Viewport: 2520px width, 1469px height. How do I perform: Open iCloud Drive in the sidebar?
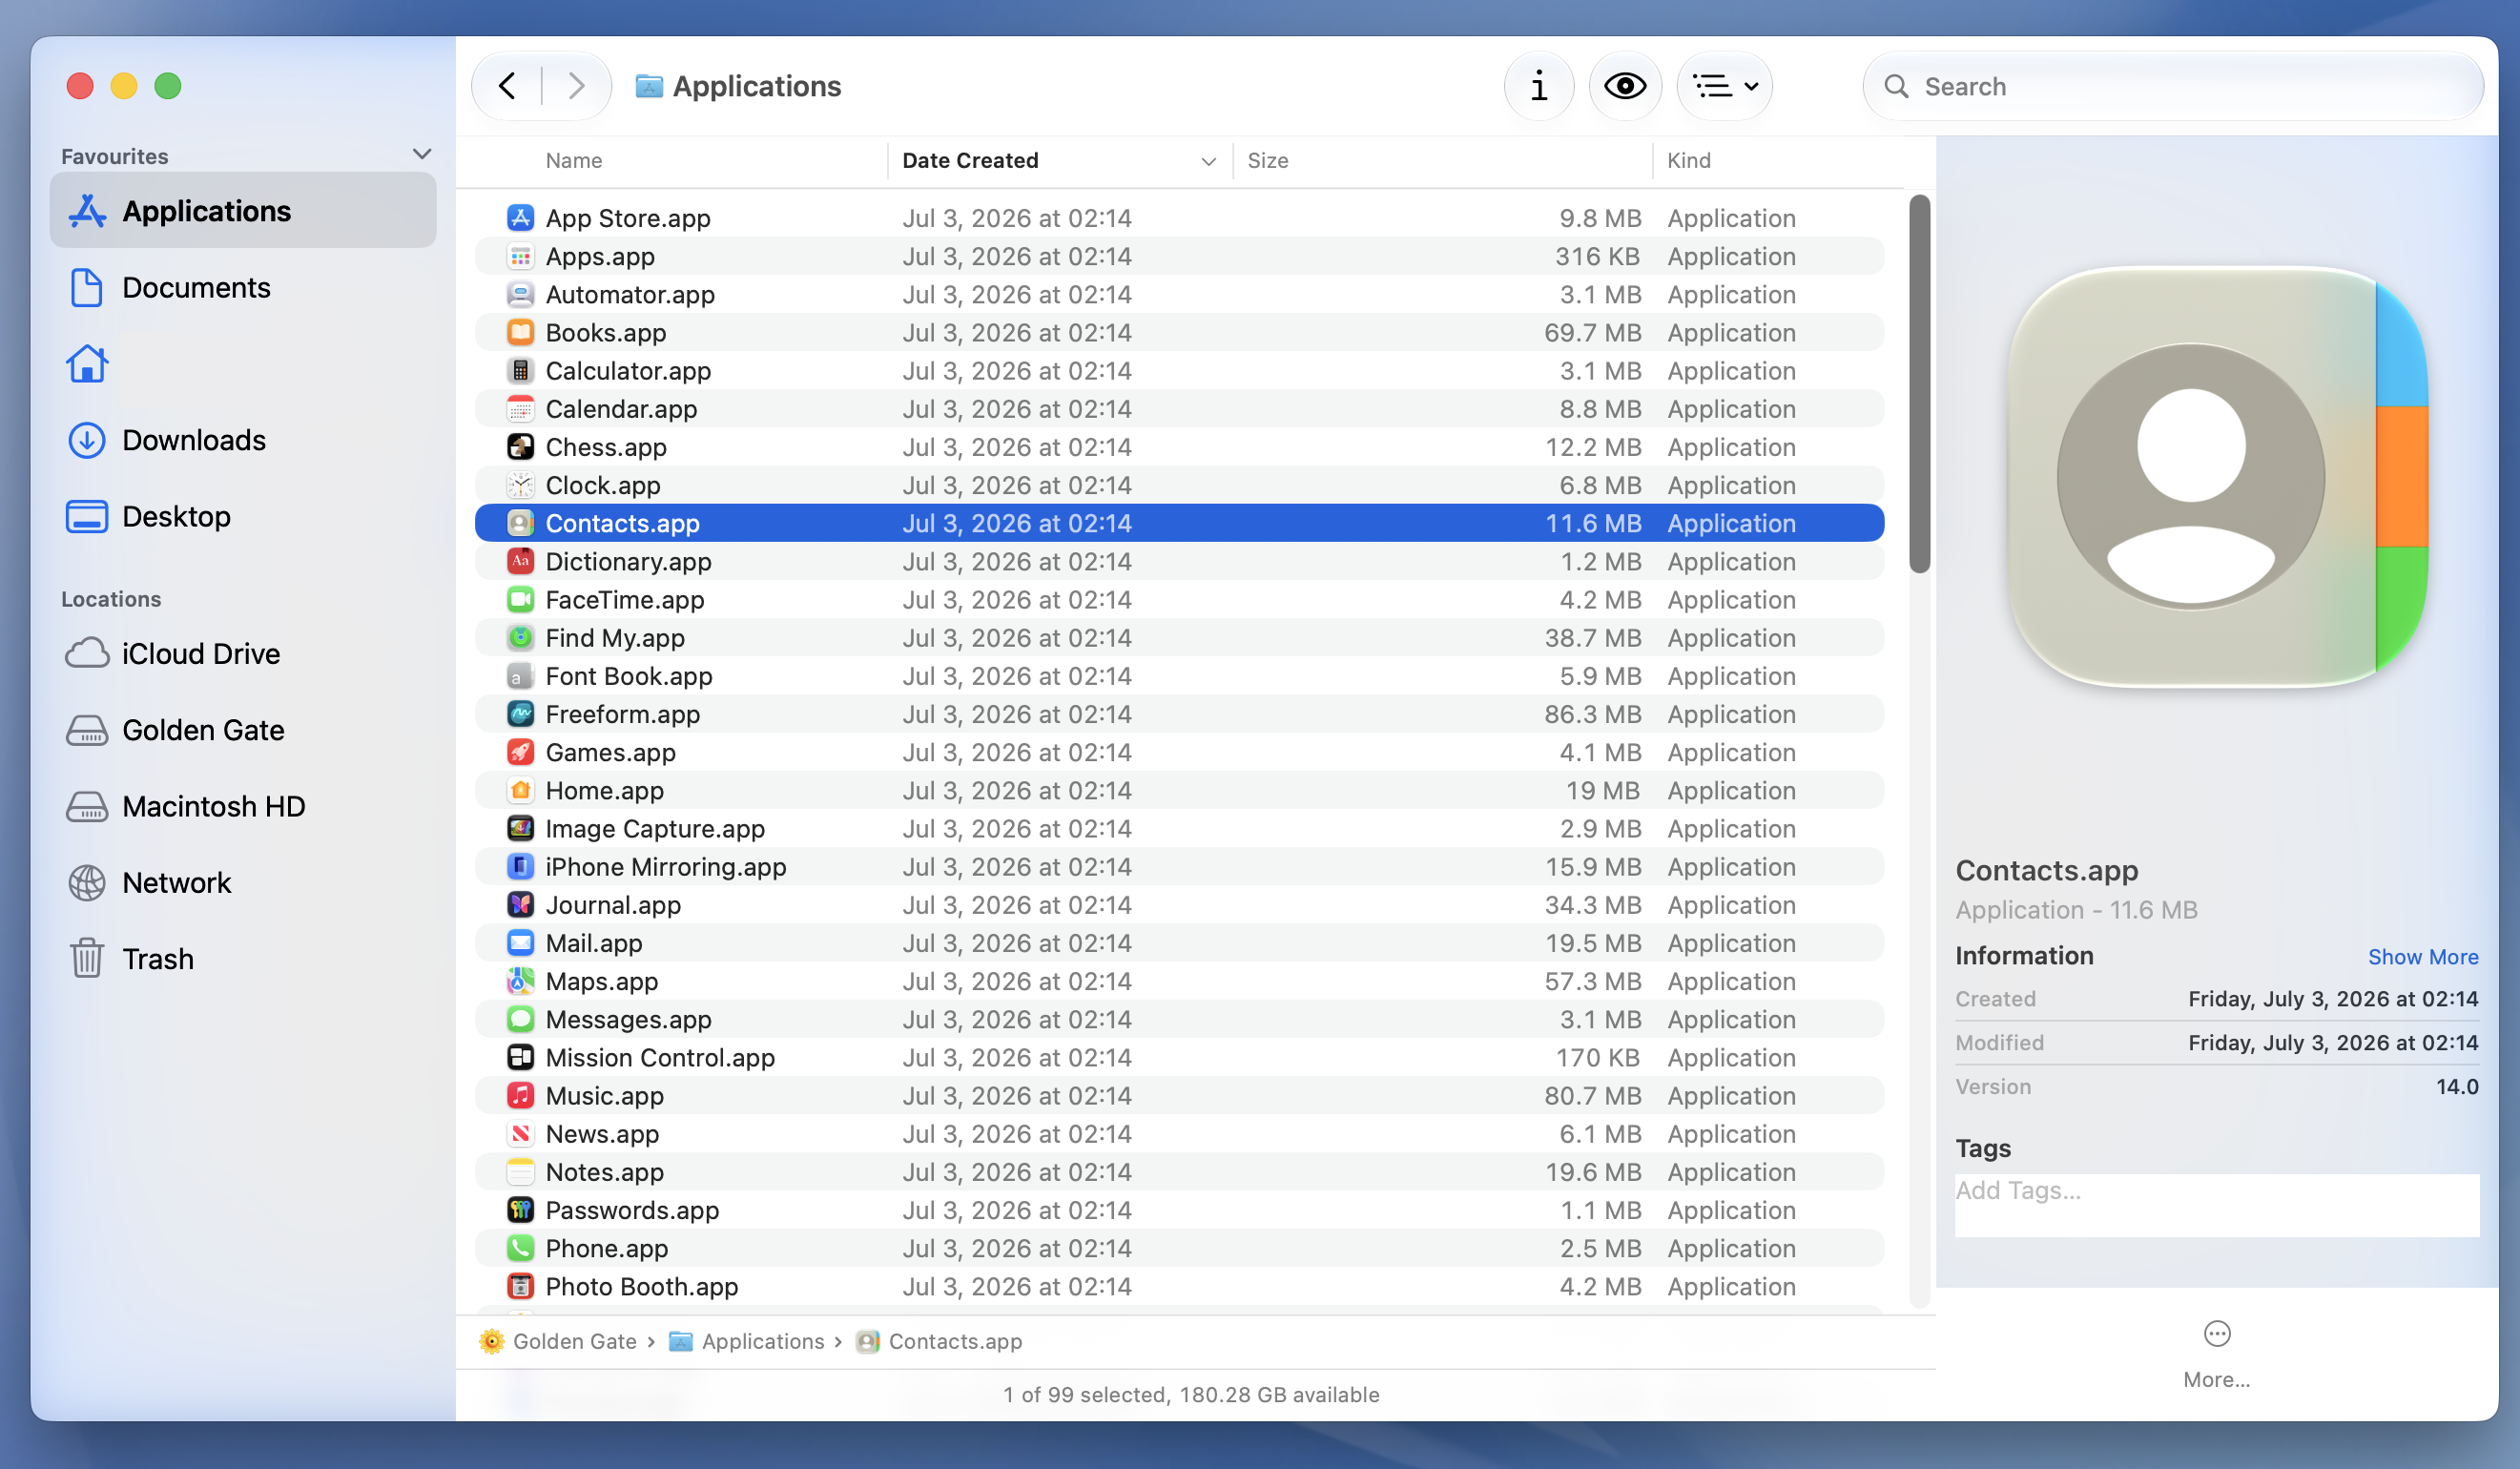pos(243,654)
